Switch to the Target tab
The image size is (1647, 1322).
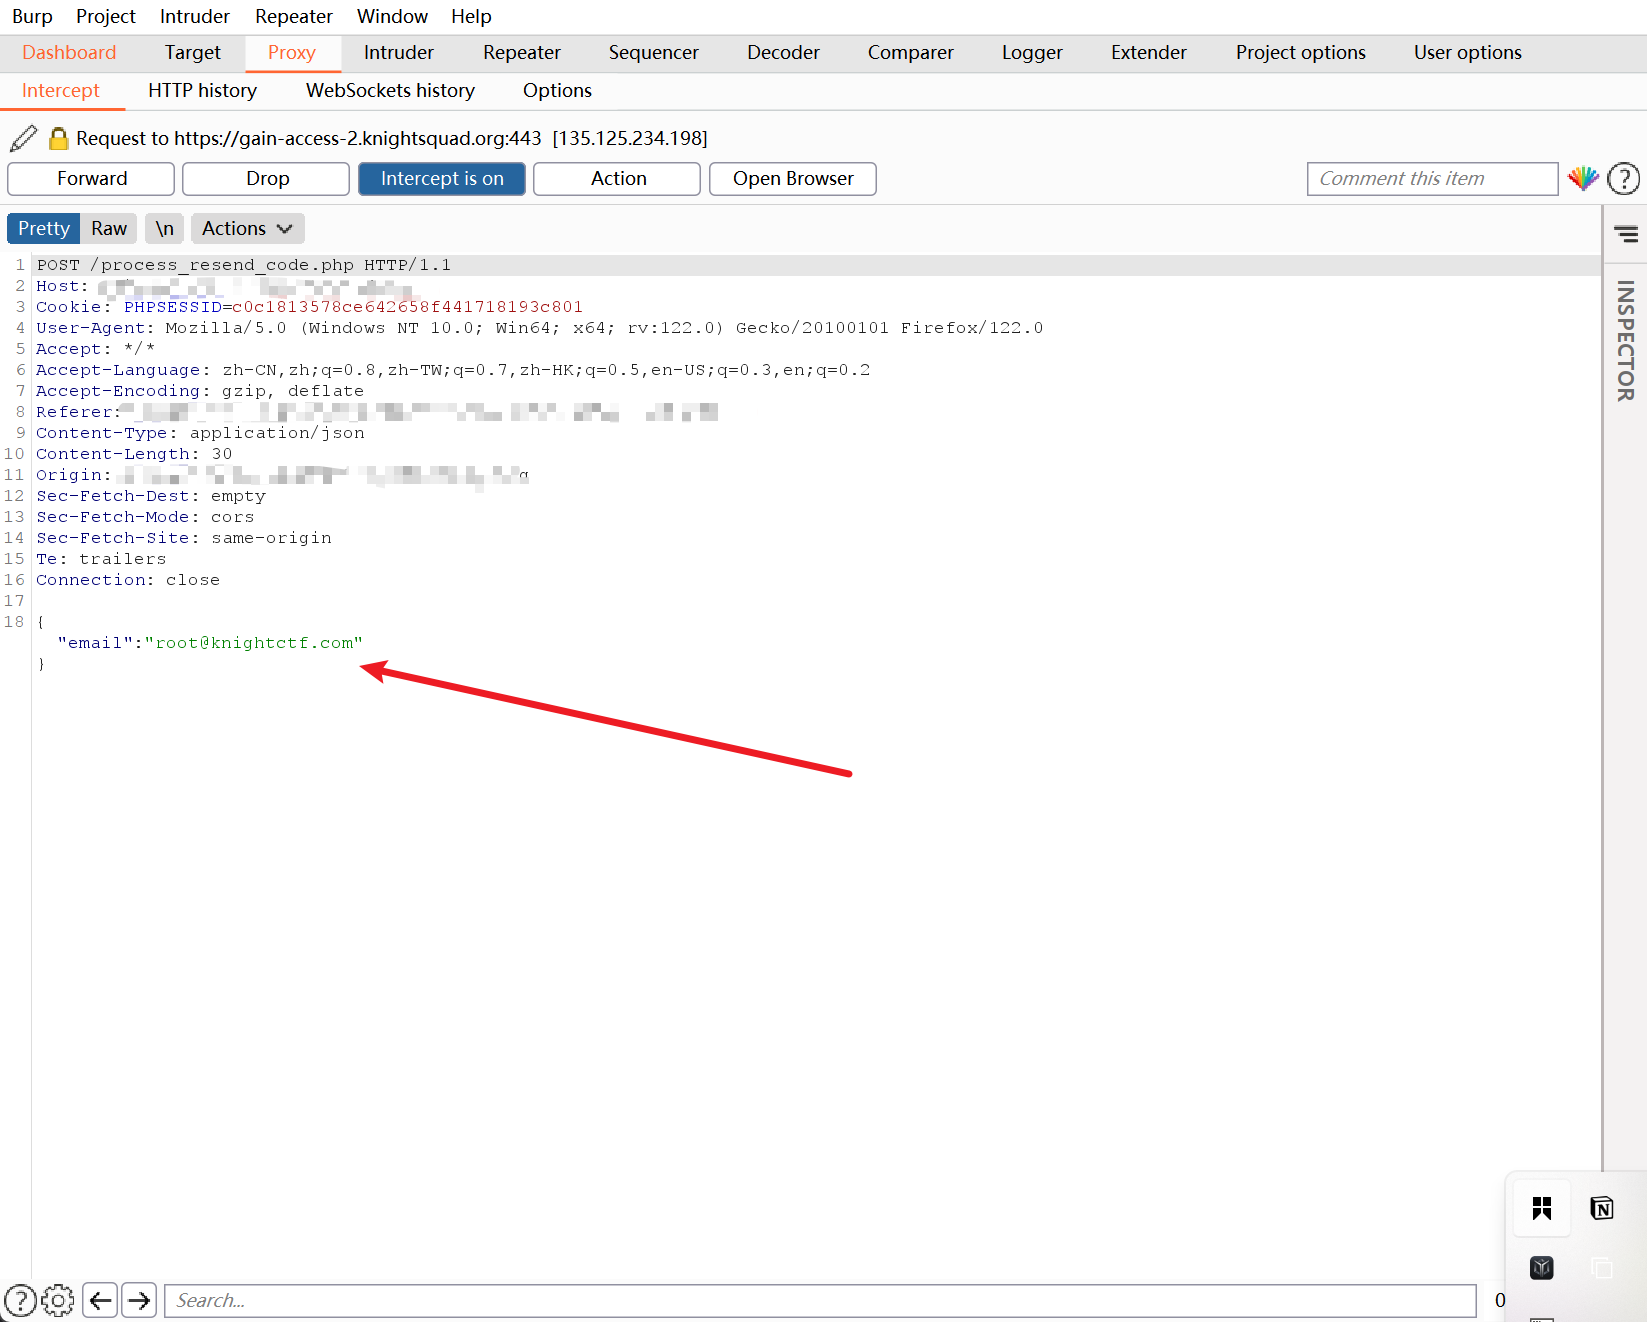[x=193, y=52]
